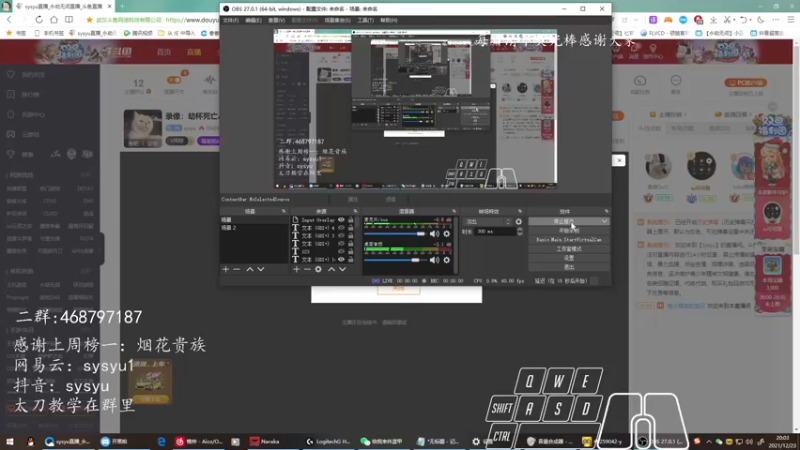Open OBS 文件(F) menu

pyautogui.click(x=231, y=20)
